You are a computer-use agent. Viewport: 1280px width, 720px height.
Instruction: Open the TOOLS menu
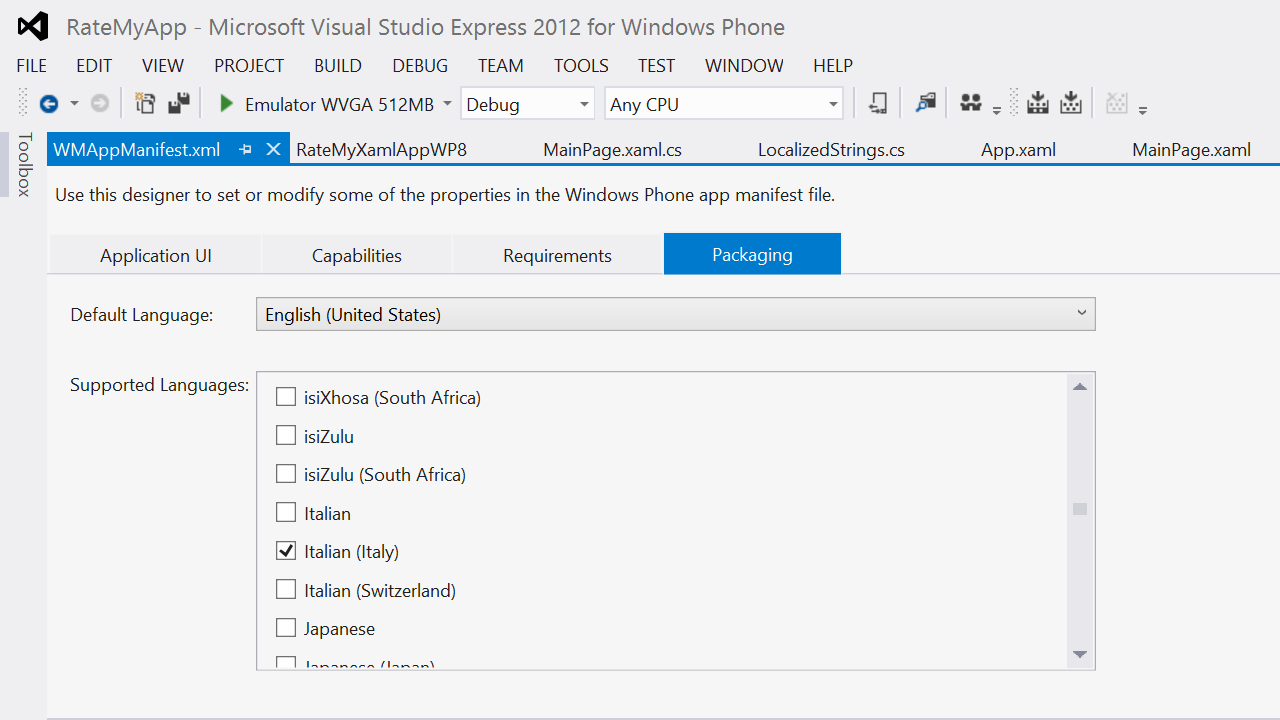[581, 66]
